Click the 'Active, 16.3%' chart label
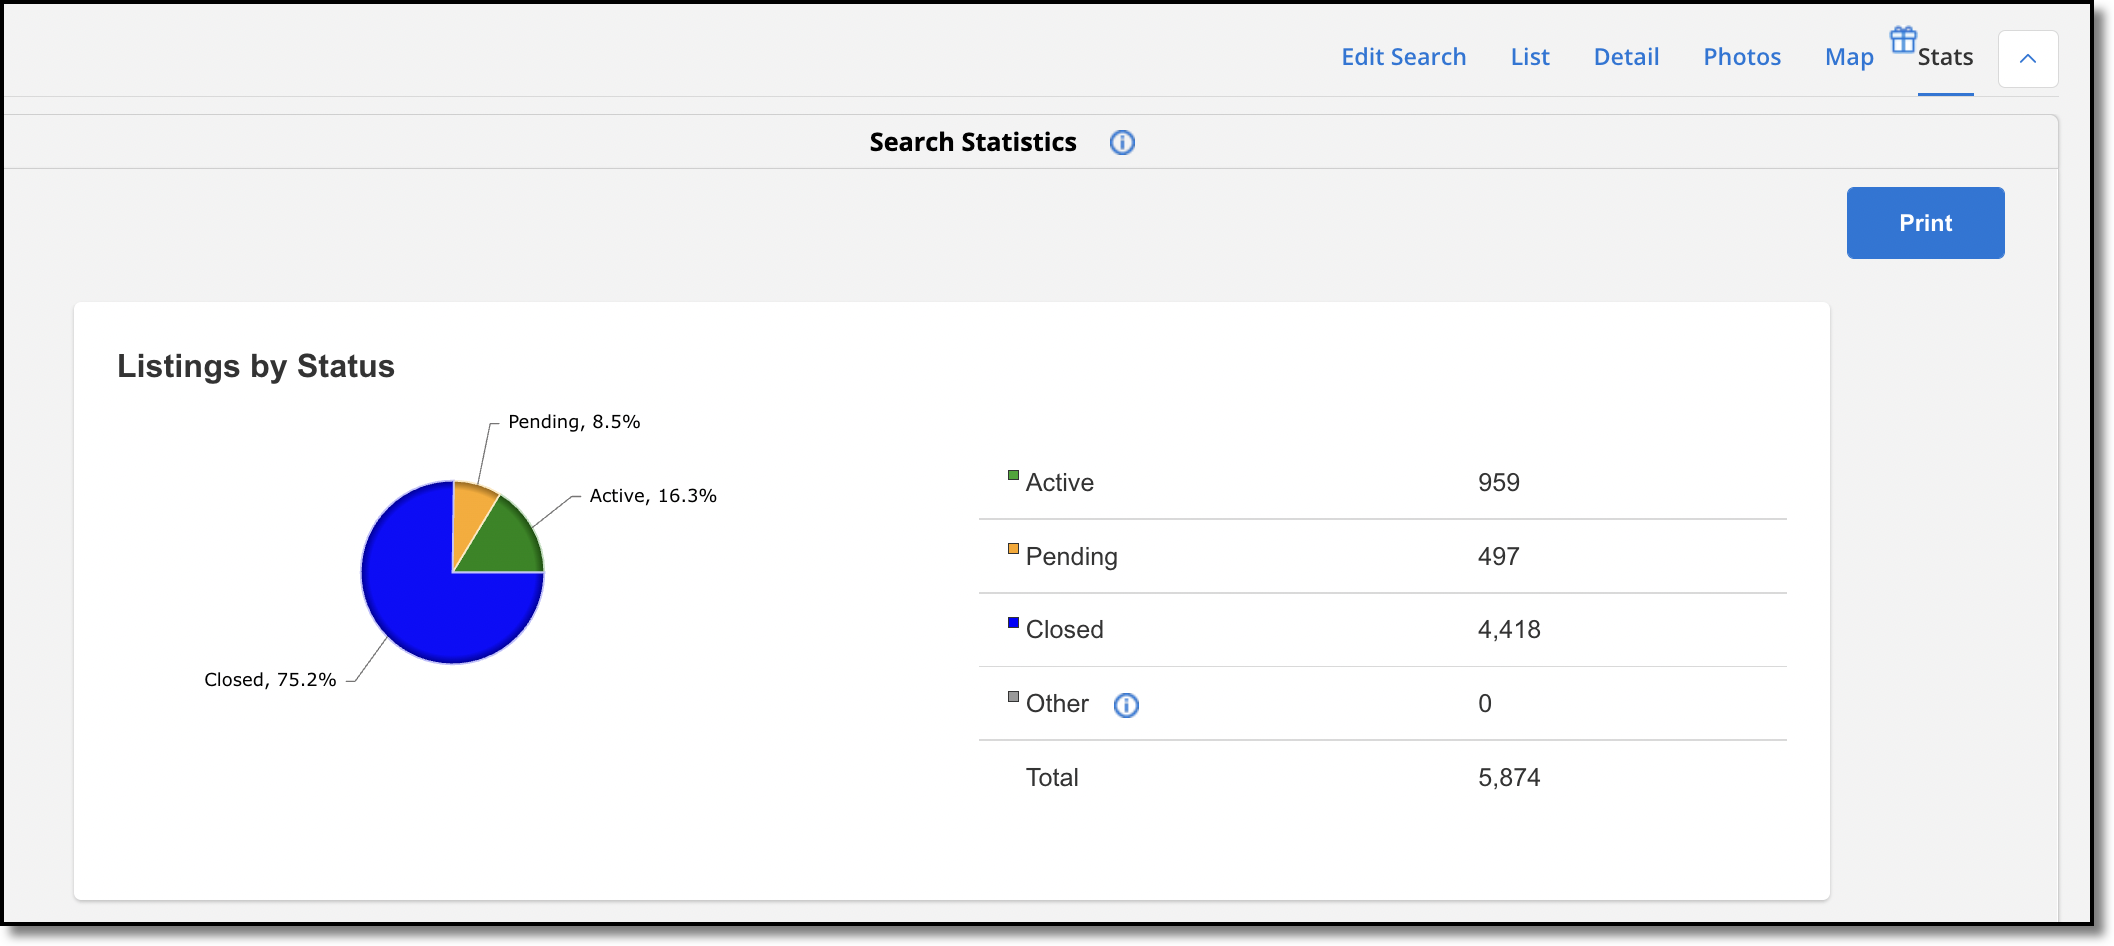2114x946 pixels. 653,496
